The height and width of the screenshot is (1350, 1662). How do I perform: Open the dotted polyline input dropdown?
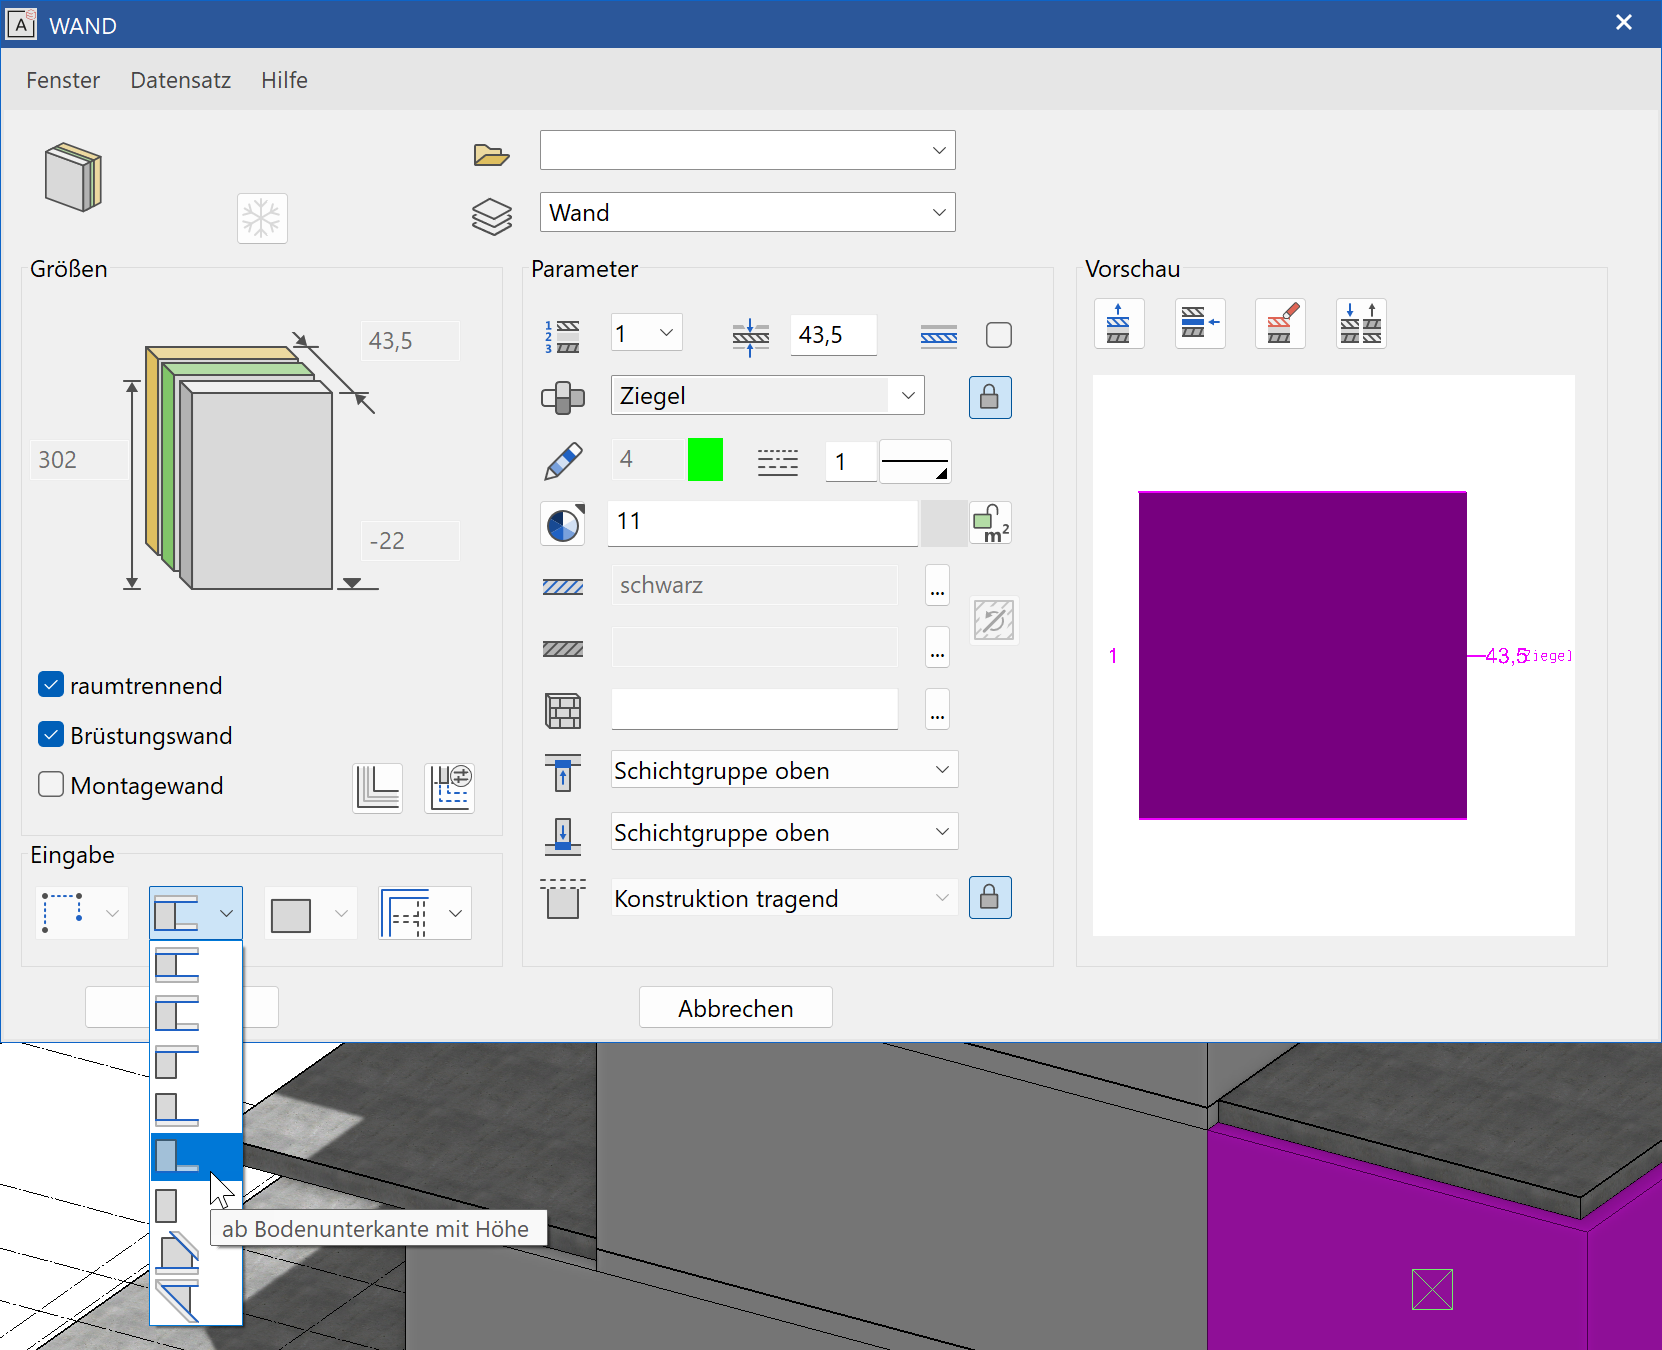[x=82, y=913]
